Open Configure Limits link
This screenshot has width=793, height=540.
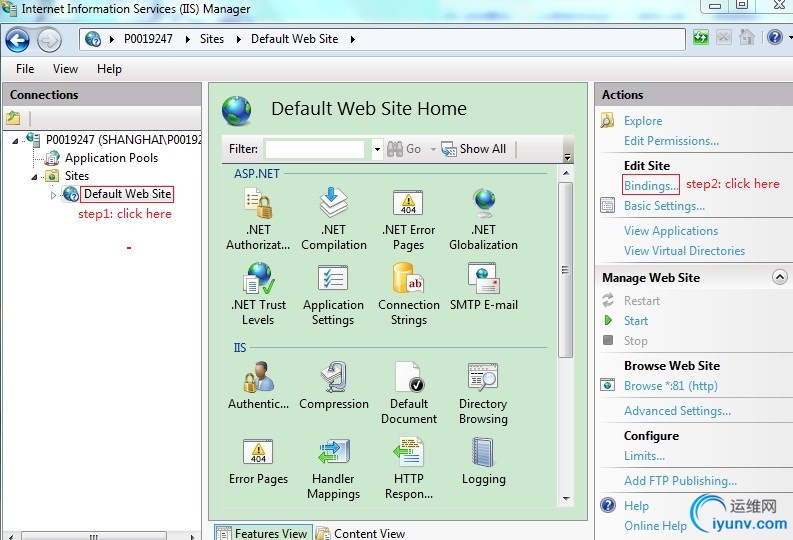point(644,456)
